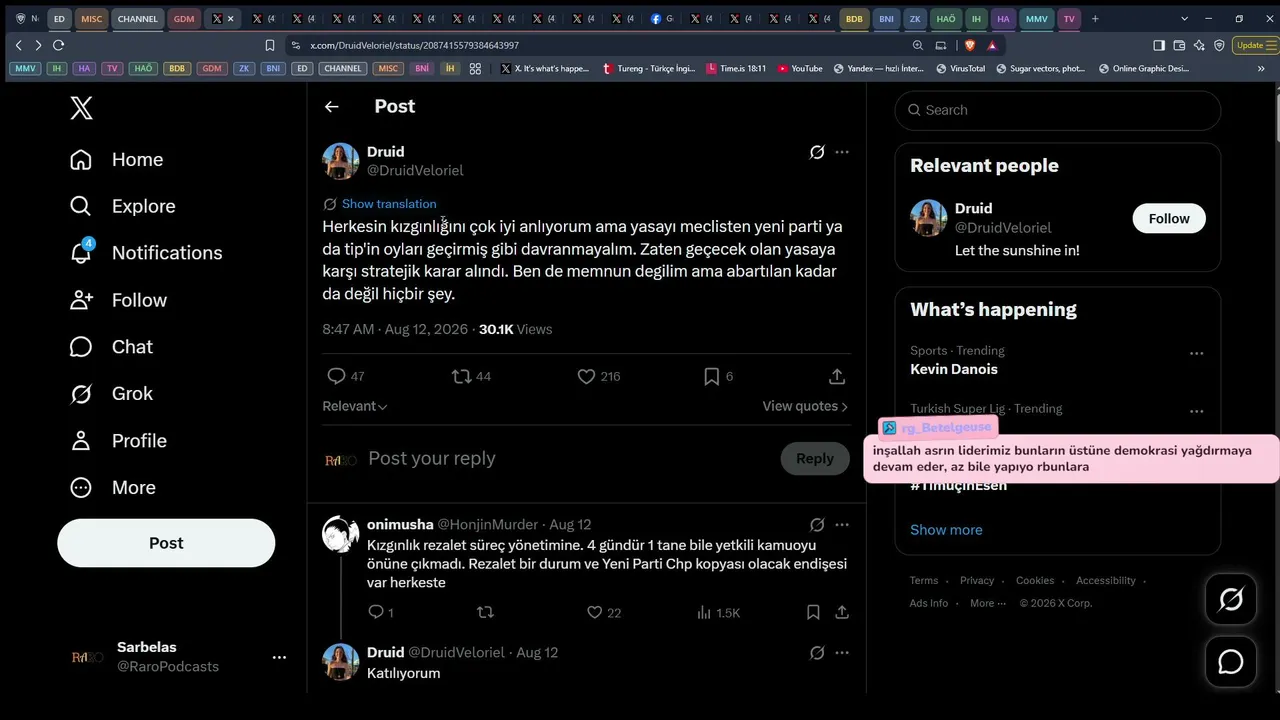
Task: Open Notifications in the X sidebar
Action: point(146,253)
